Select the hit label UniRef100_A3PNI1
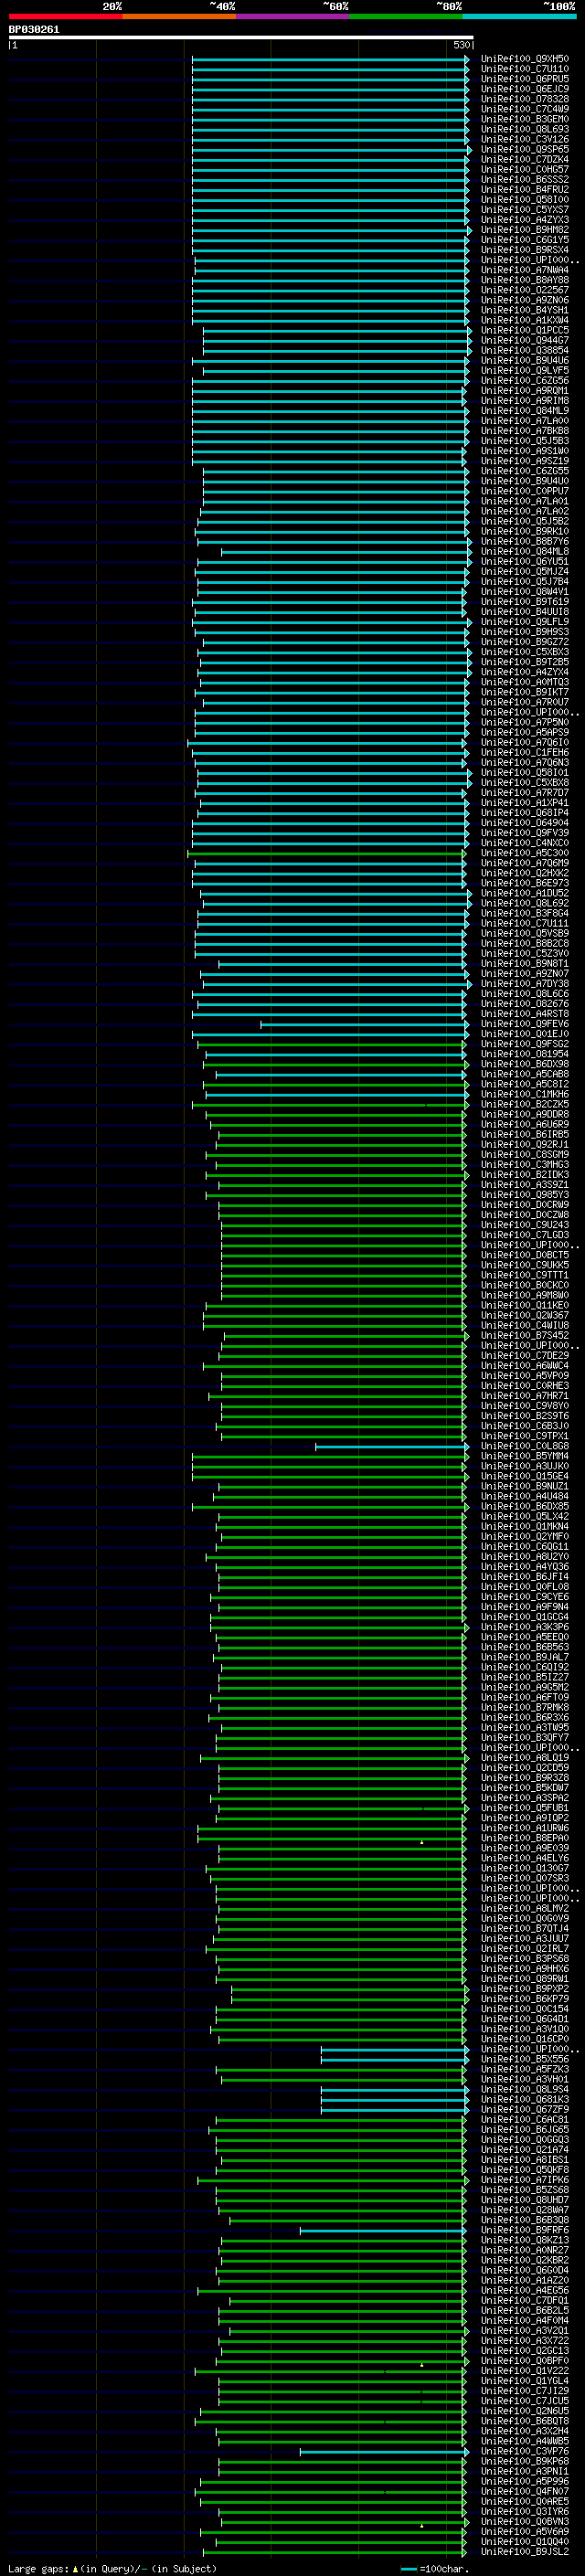The width and height of the screenshot is (585, 2576). [x=525, y=2471]
